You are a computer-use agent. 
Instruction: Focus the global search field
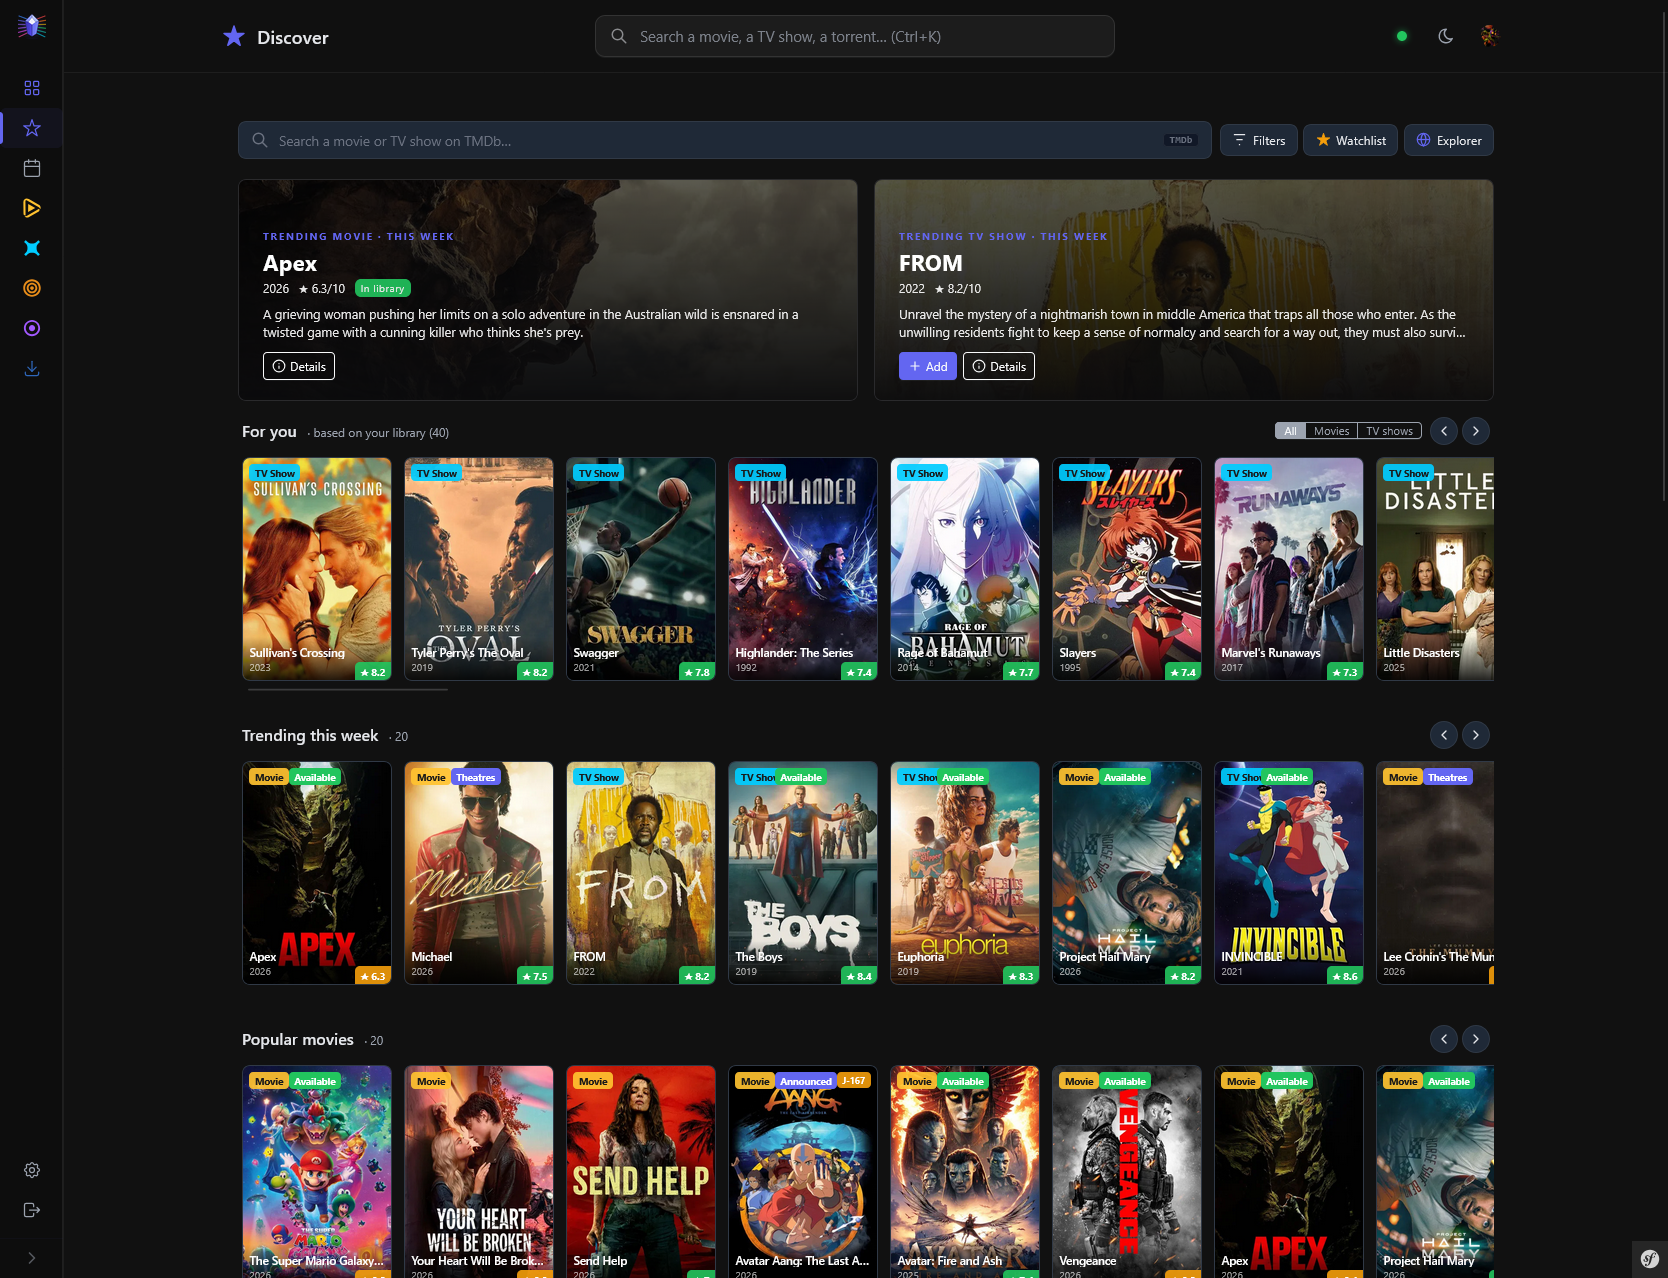(855, 36)
